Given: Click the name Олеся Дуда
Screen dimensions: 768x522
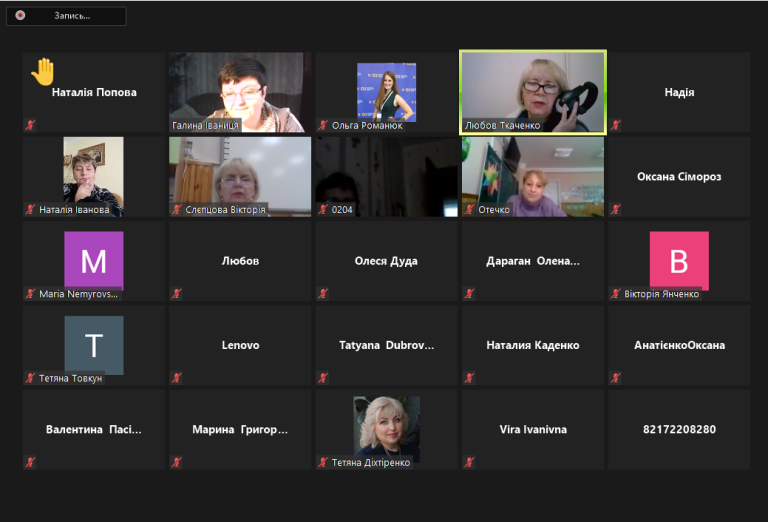Looking at the screenshot, I should pos(386,261).
